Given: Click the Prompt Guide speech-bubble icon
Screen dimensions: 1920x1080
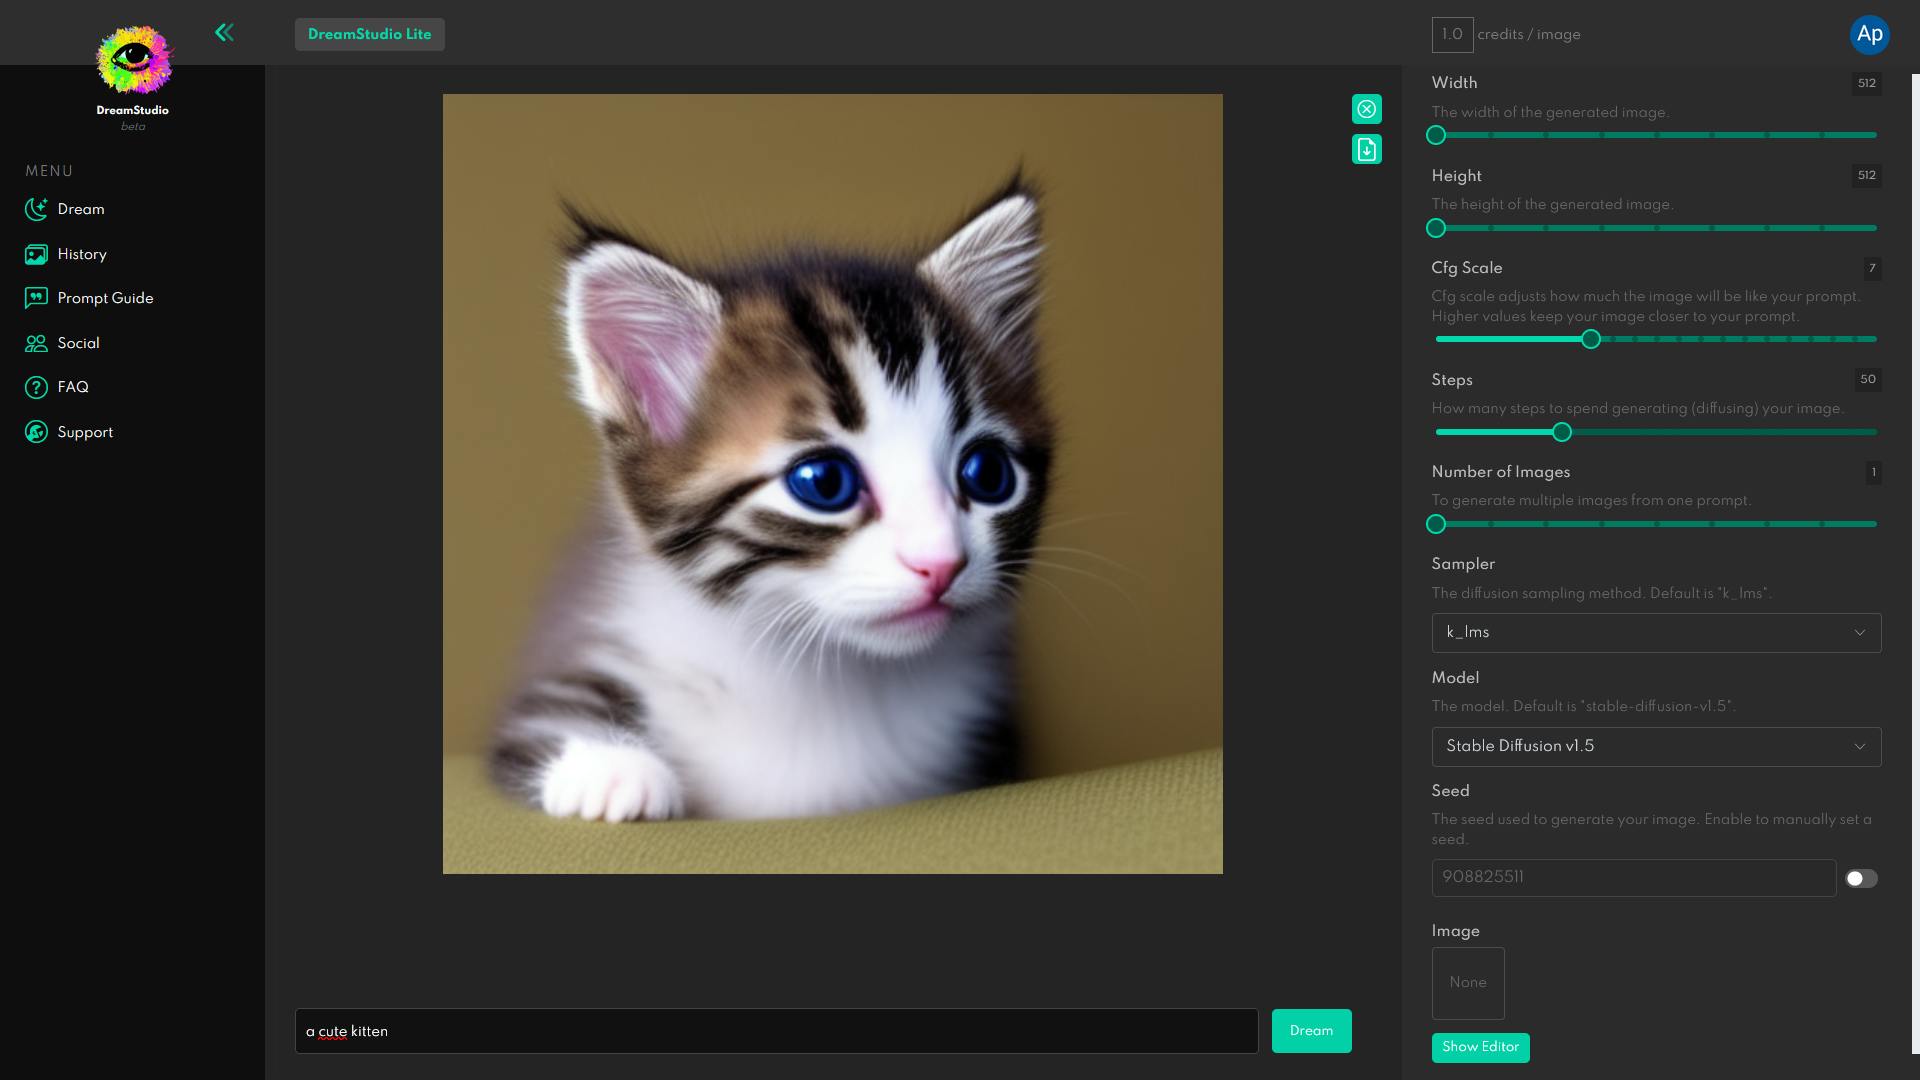Looking at the screenshot, I should 36,298.
